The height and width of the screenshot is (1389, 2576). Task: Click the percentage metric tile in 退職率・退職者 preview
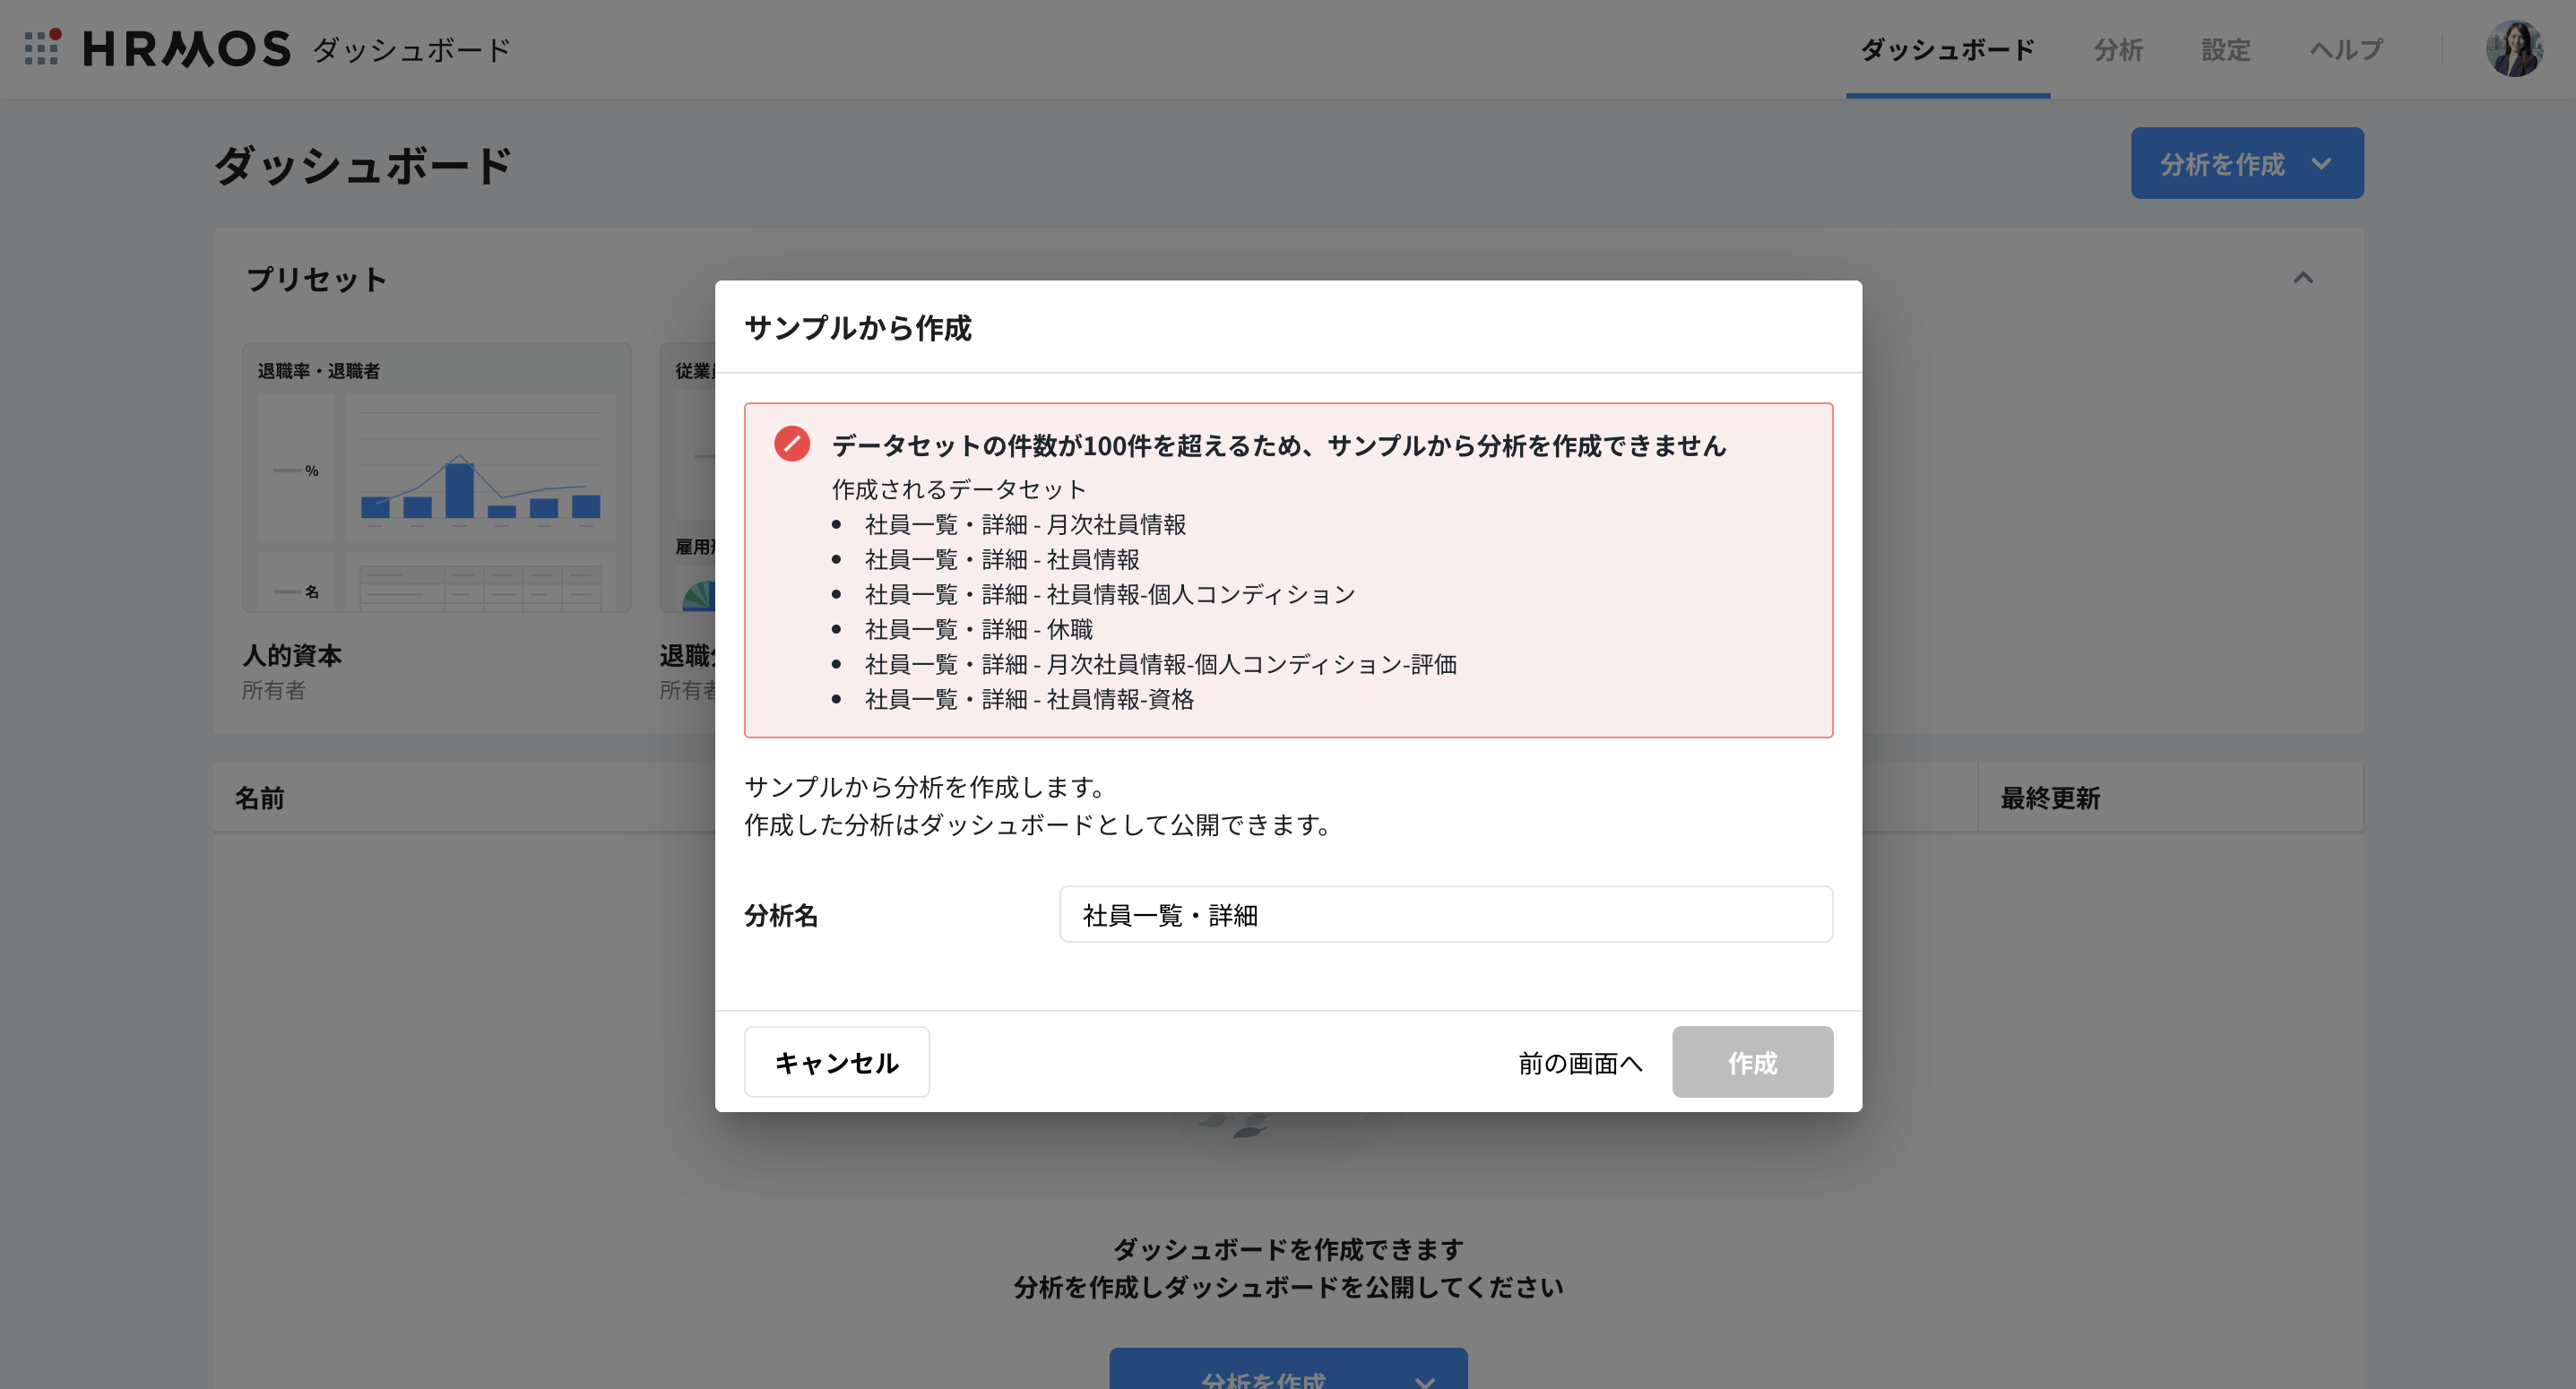[296, 468]
